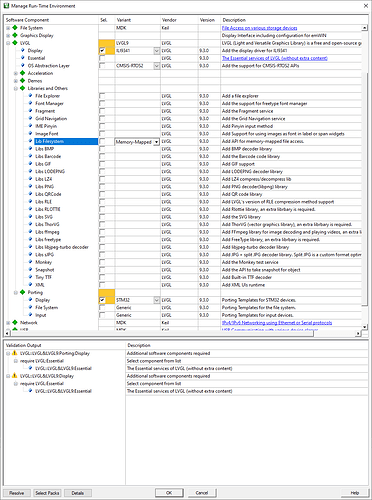Click the green diamond icon next to Demos
The width and height of the screenshot is (372, 500).
pyautogui.click(x=22, y=81)
